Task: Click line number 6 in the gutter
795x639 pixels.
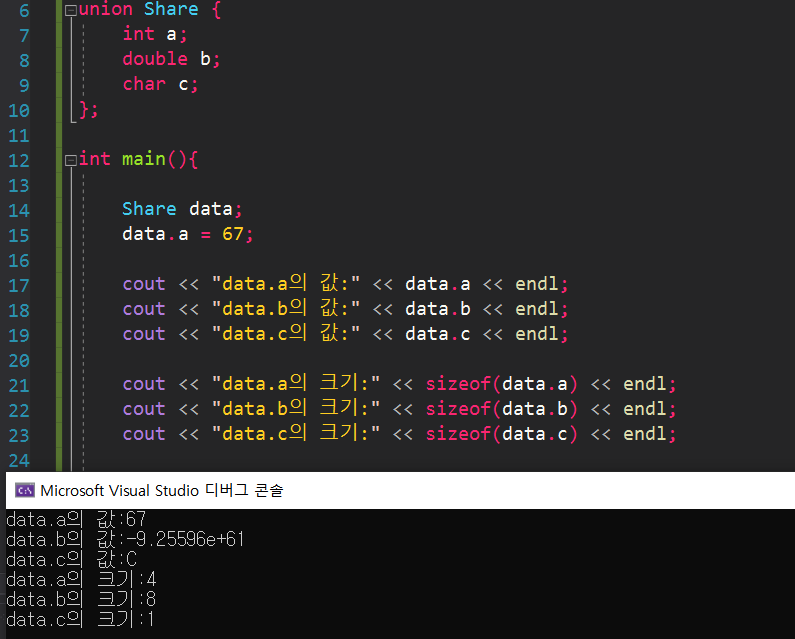Action: pos(24,11)
